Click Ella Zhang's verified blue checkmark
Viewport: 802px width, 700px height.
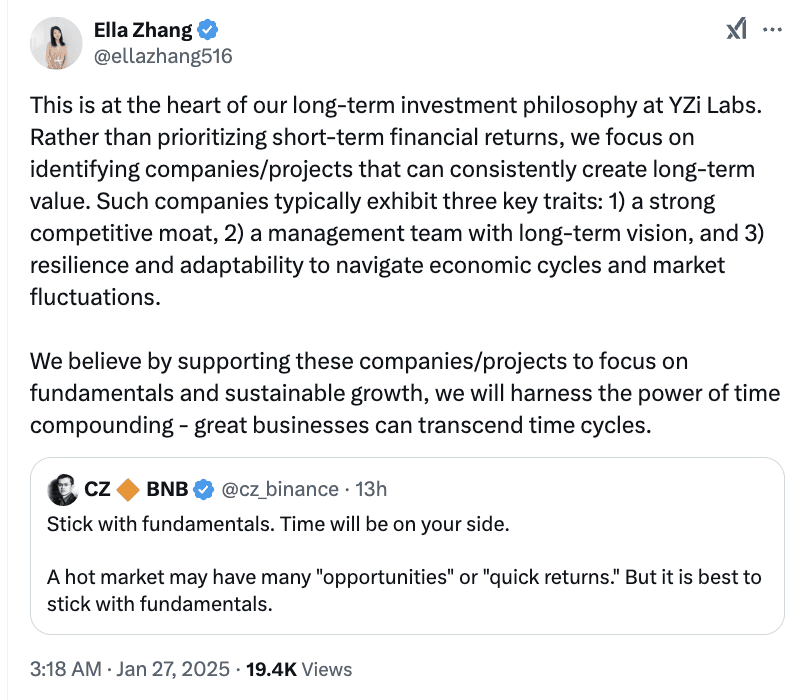(207, 29)
